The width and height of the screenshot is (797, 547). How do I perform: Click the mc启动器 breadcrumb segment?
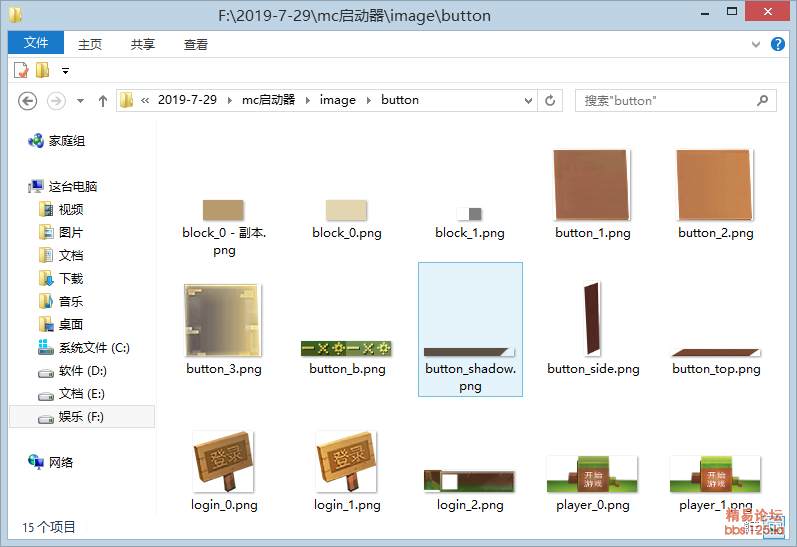coord(268,100)
